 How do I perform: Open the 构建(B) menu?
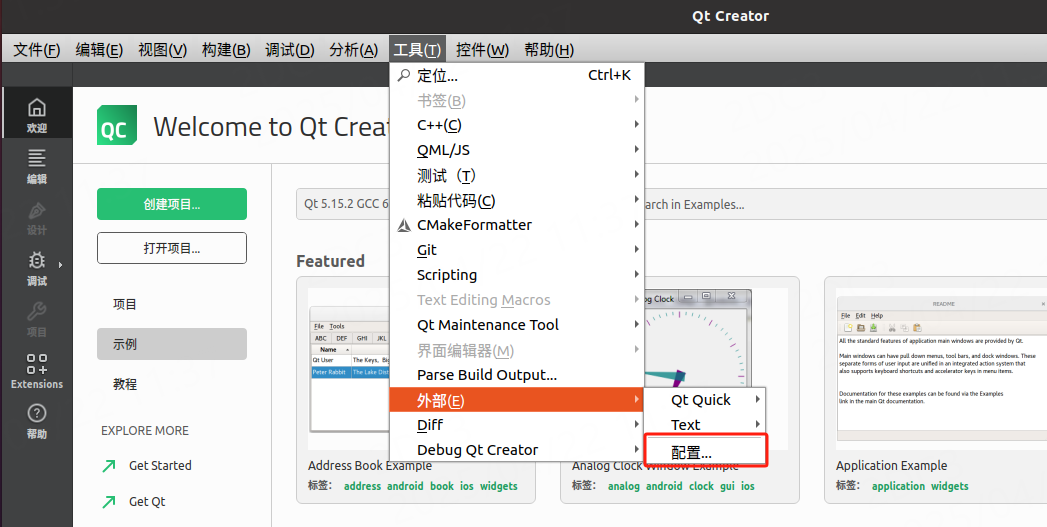(x=226, y=49)
